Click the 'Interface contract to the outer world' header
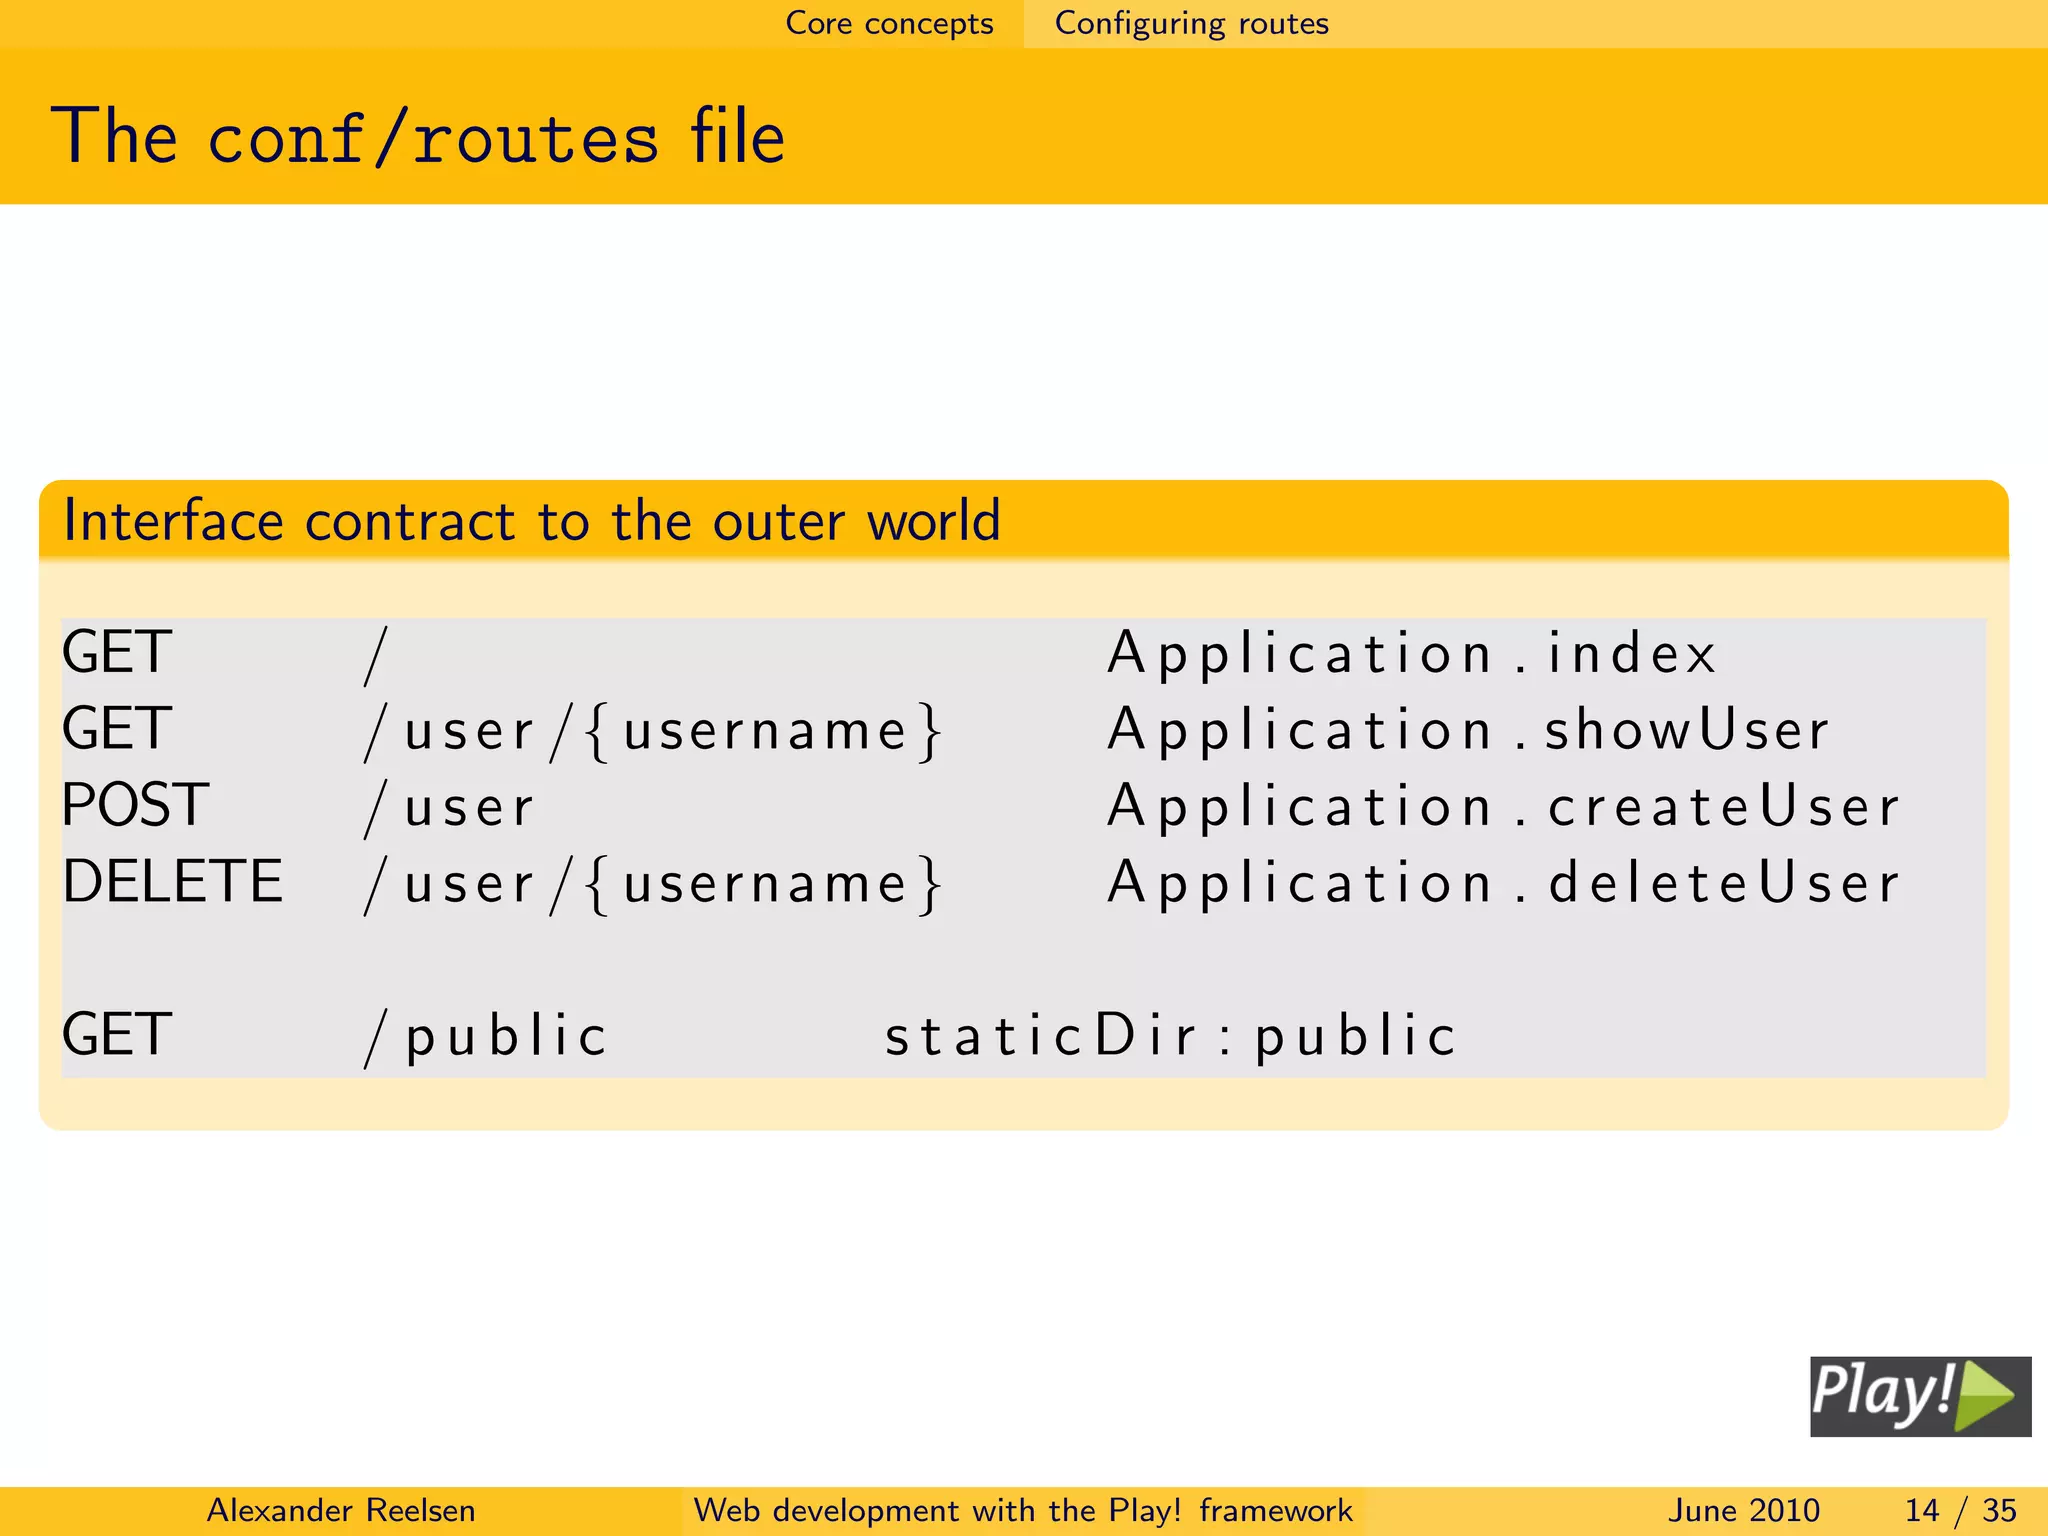Screen dimensions: 2048x1536 coord(531,521)
